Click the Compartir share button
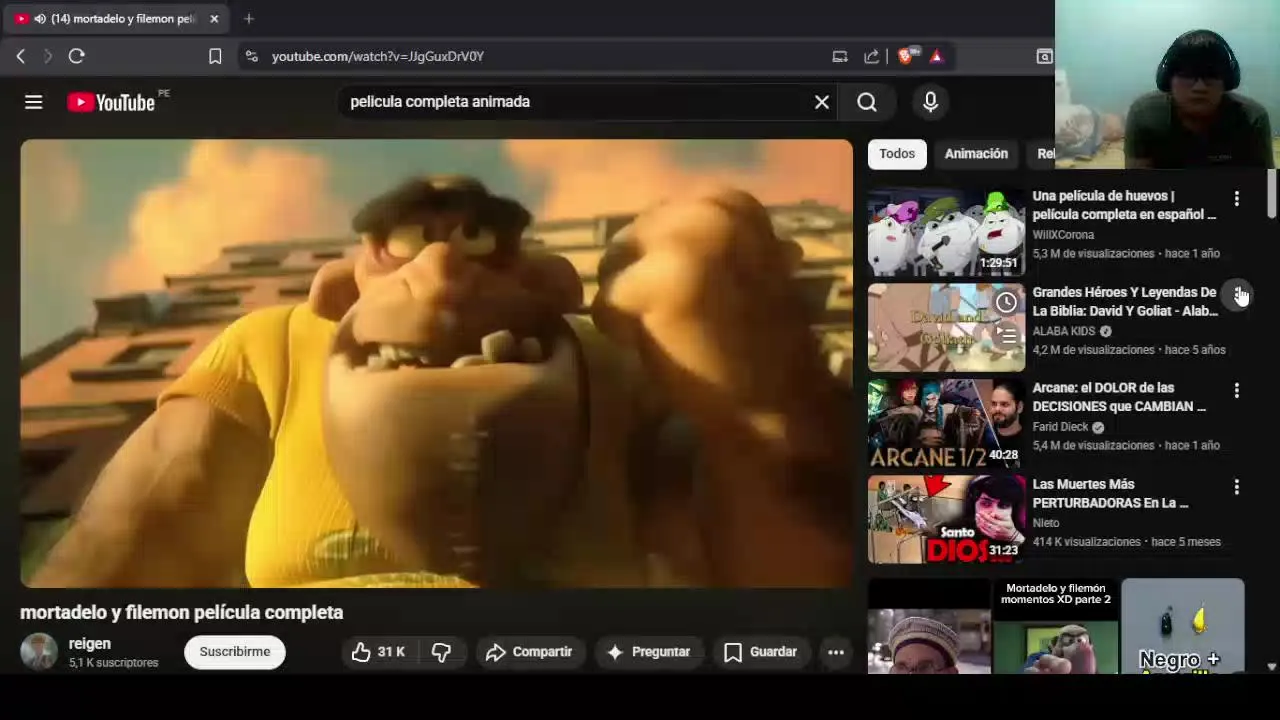 [x=529, y=652]
